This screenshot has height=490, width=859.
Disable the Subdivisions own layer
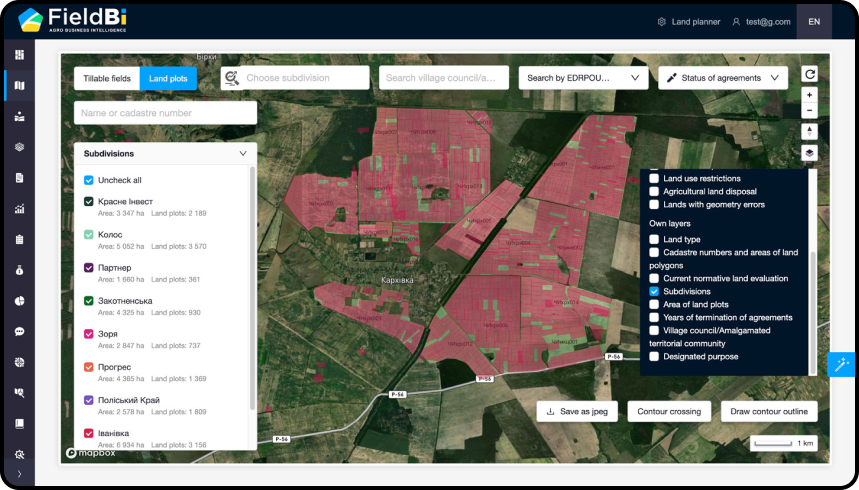[654, 292]
